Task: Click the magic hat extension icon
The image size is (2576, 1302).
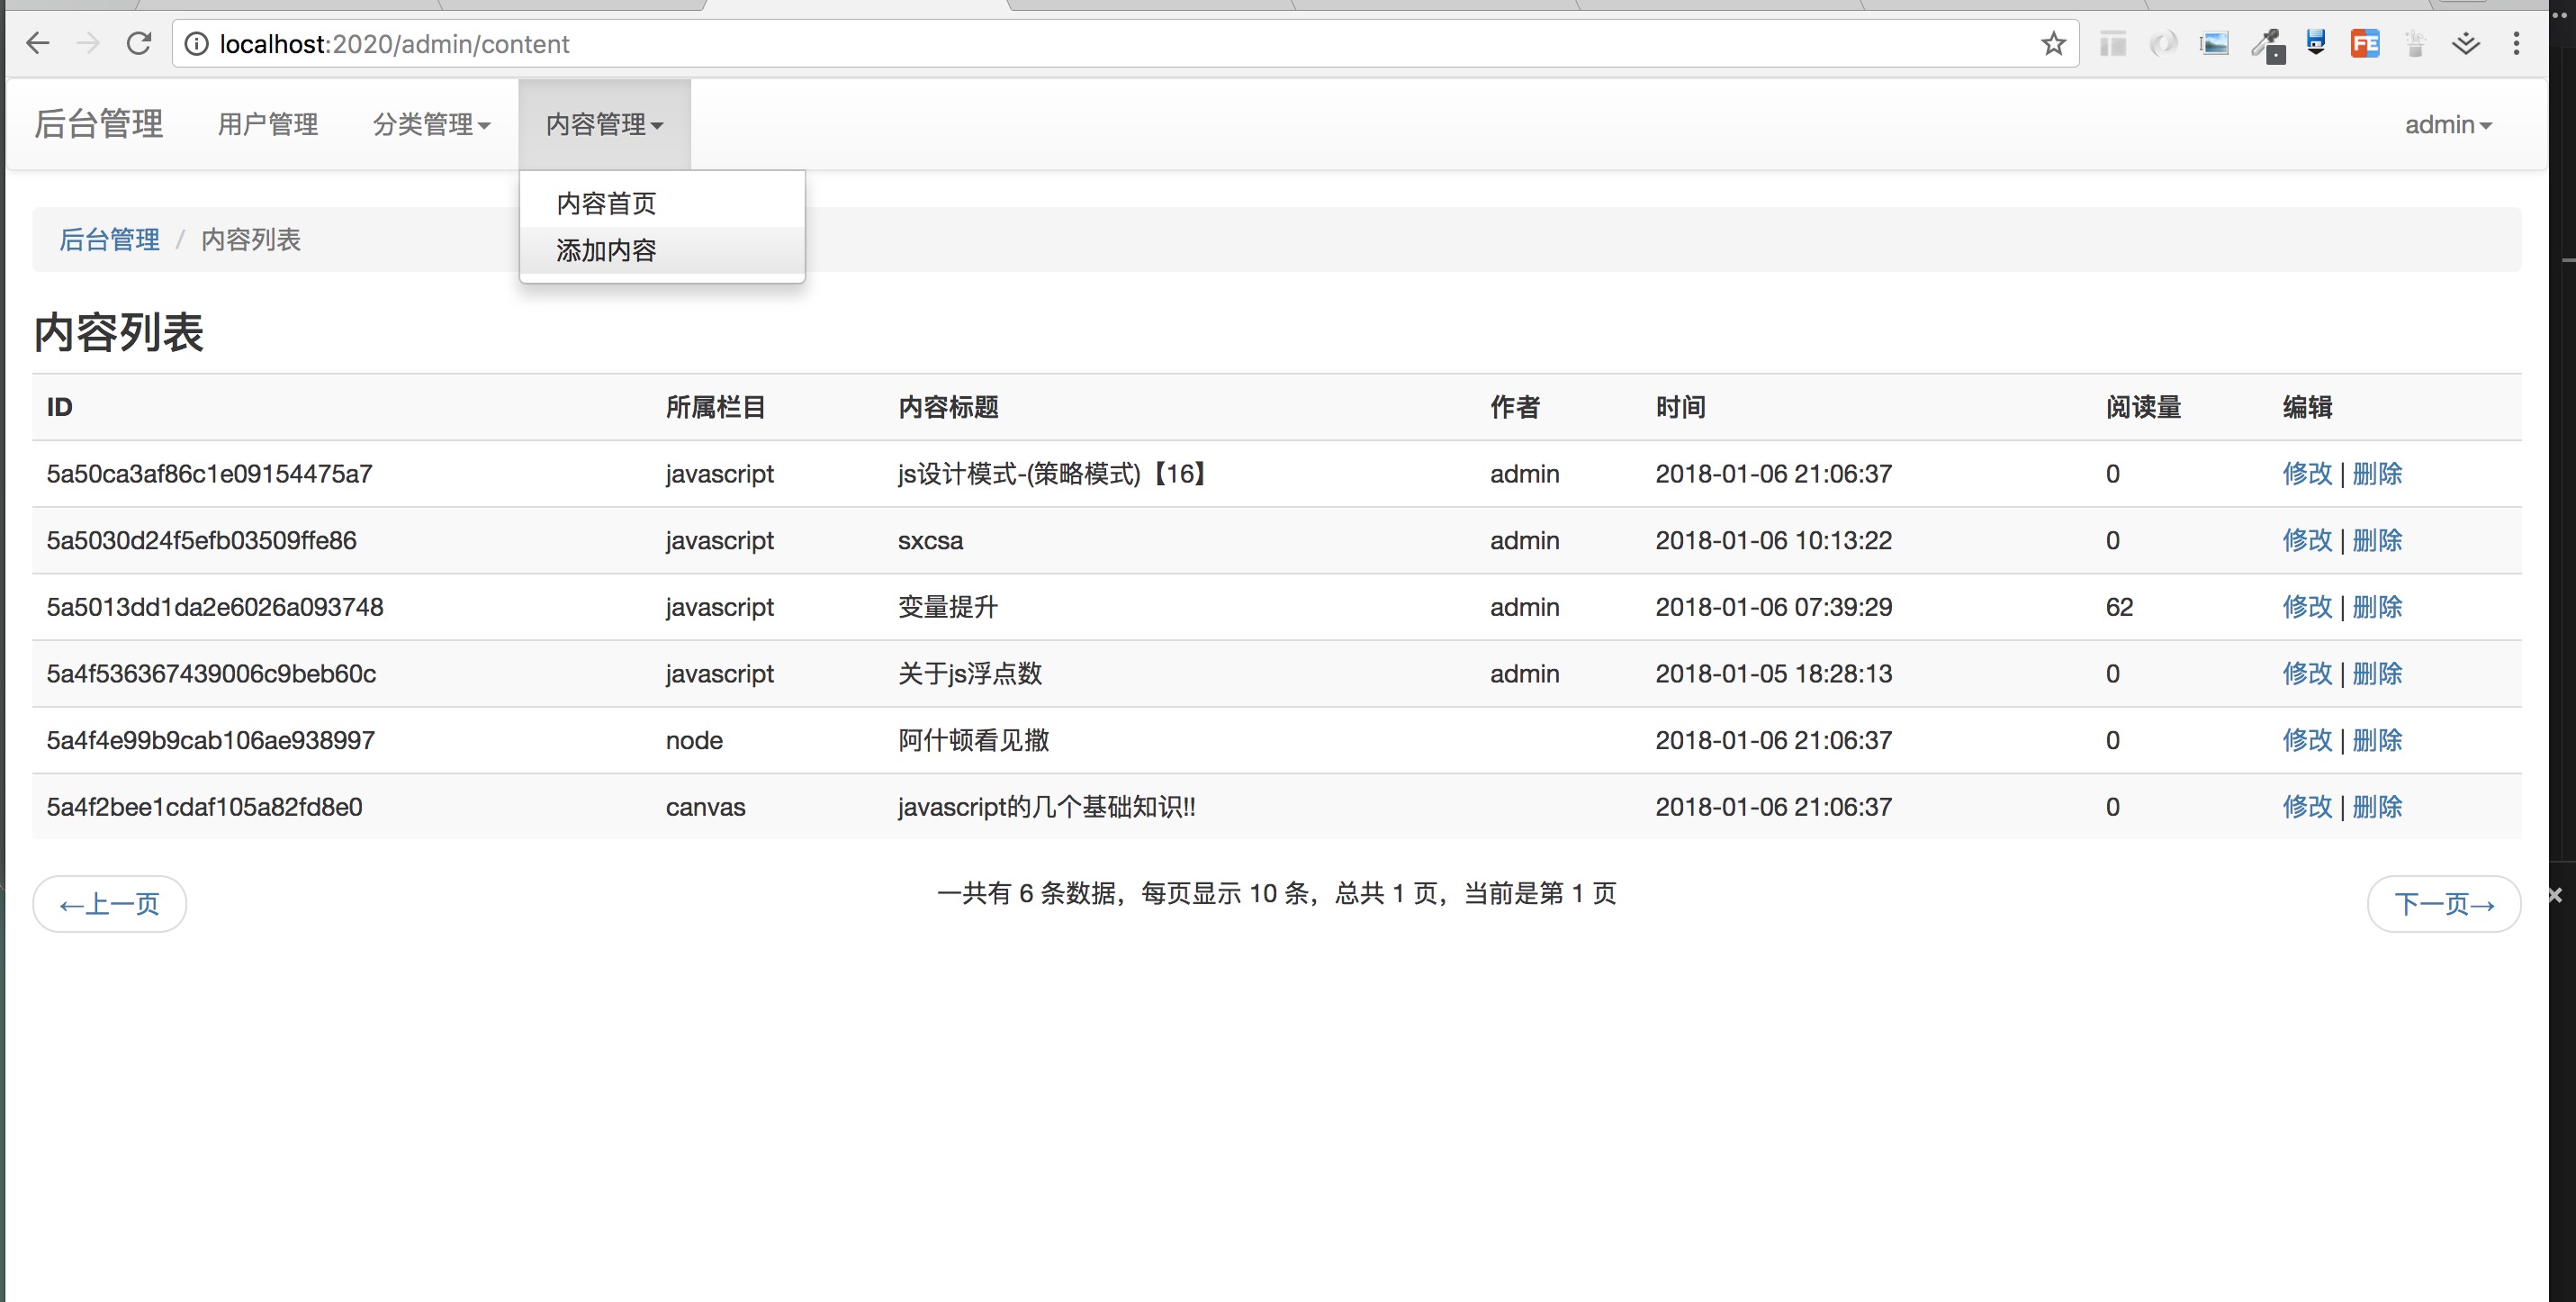Action: [x=2414, y=44]
